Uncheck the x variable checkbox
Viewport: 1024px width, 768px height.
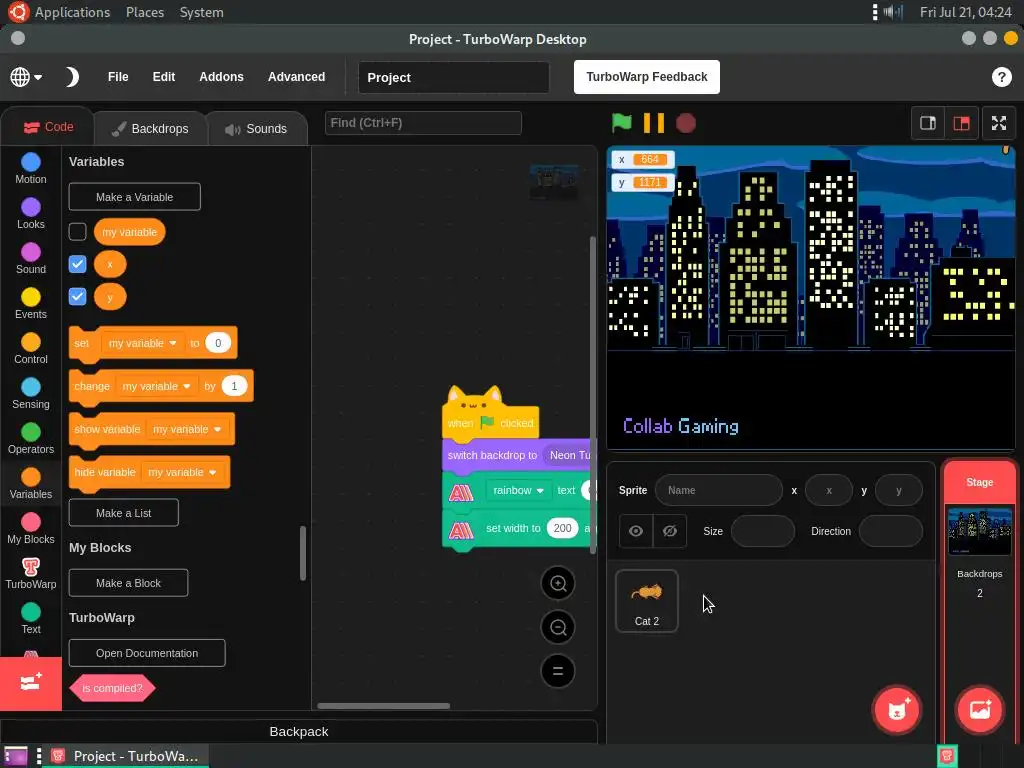click(x=77, y=264)
